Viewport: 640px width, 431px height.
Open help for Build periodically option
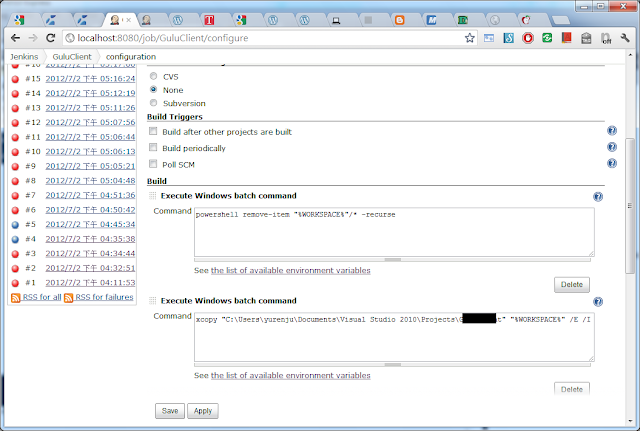(x=612, y=147)
